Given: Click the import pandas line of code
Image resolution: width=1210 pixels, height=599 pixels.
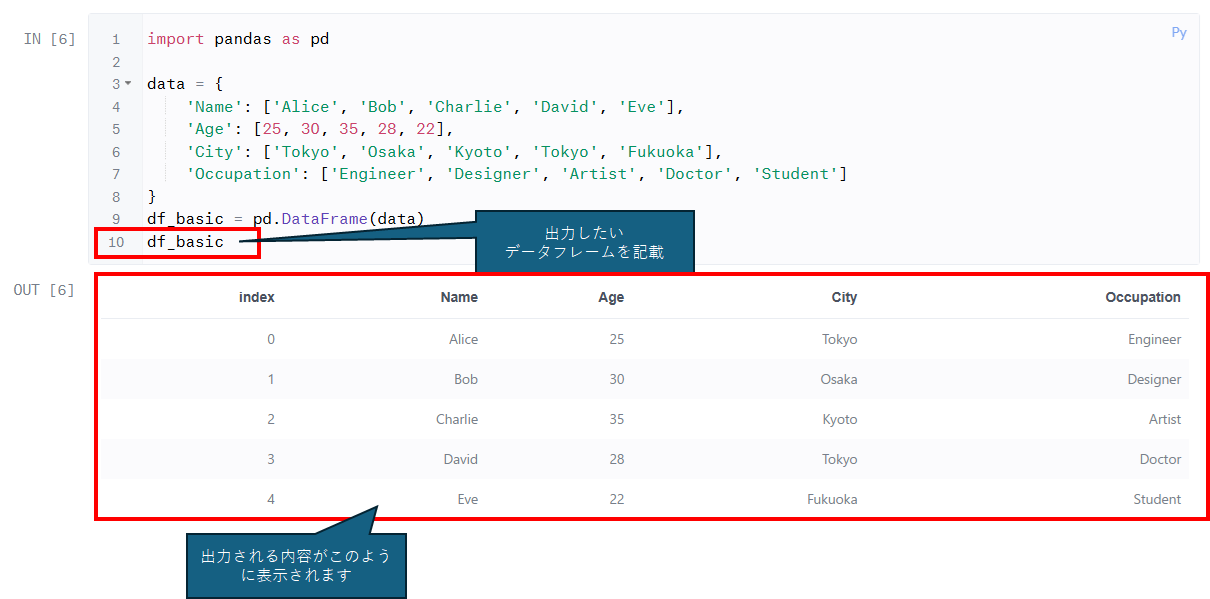Looking at the screenshot, I should [x=238, y=39].
